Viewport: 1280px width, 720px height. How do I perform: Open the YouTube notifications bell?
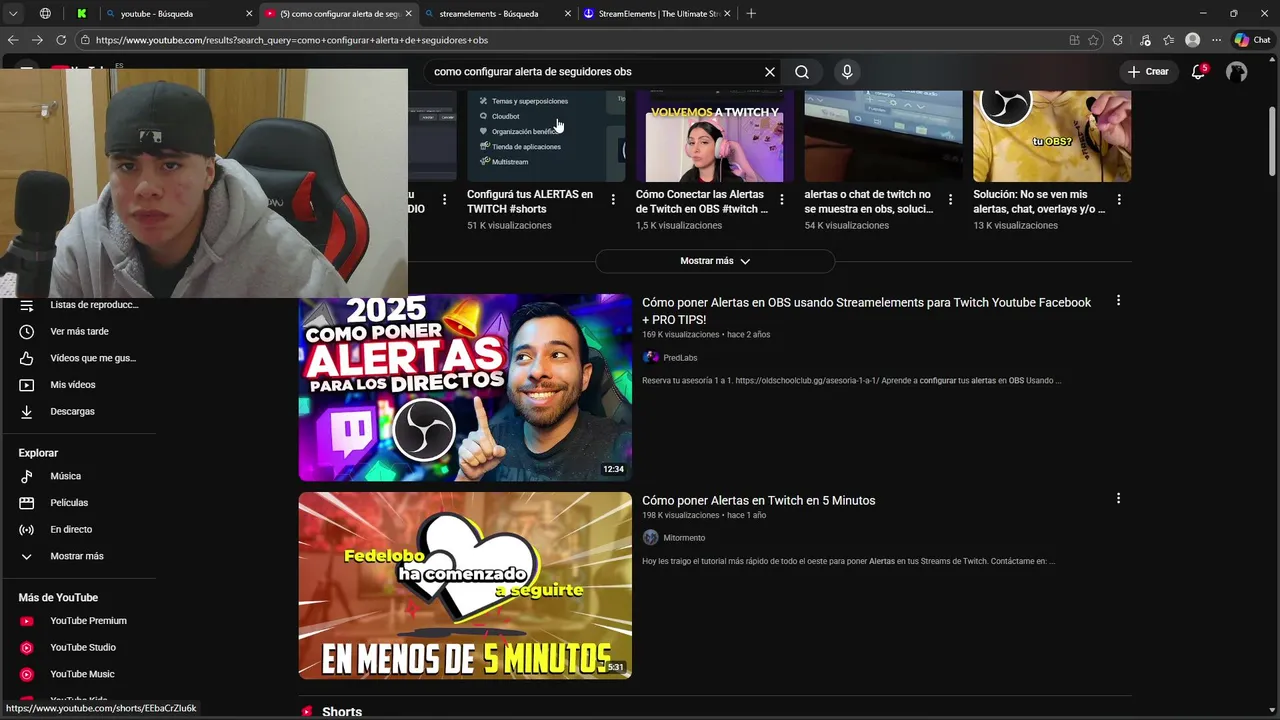[x=1199, y=72]
